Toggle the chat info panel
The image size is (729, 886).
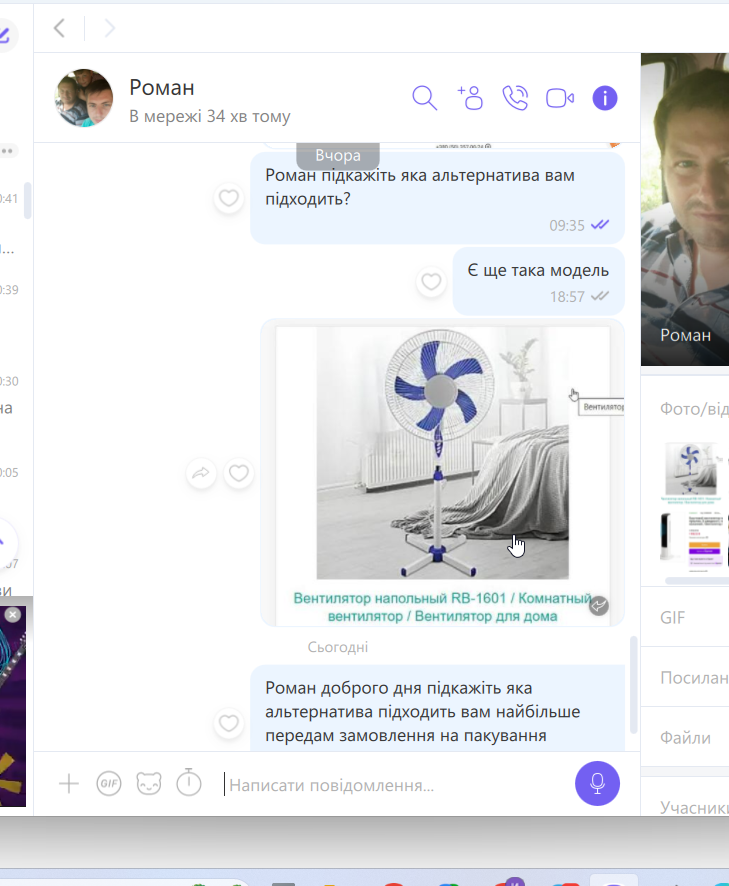pyautogui.click(x=605, y=98)
